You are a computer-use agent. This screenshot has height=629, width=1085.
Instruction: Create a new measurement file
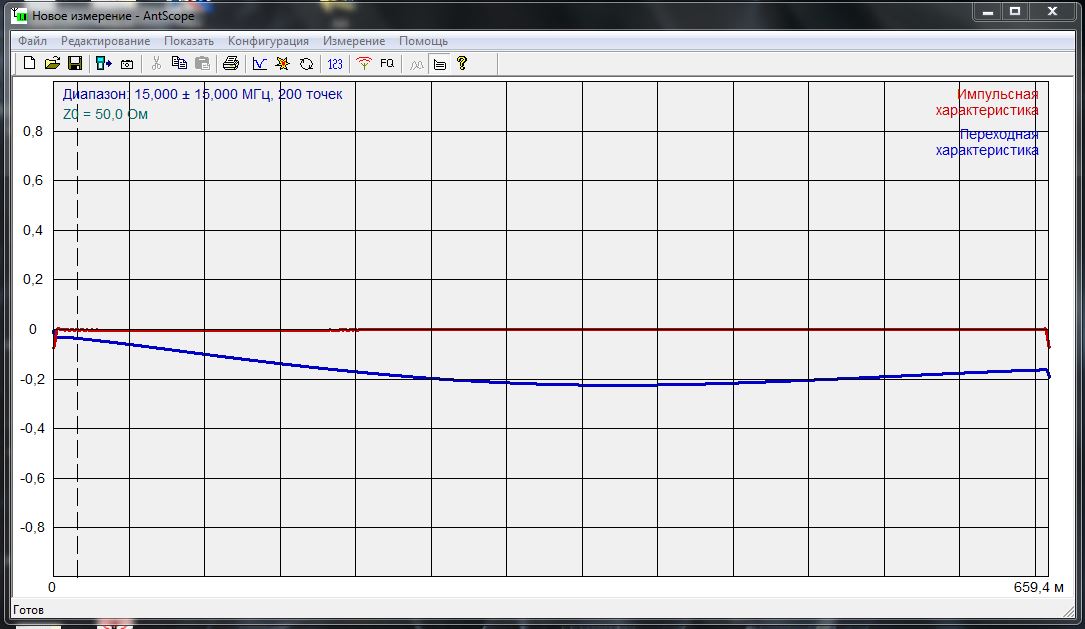tap(30, 63)
